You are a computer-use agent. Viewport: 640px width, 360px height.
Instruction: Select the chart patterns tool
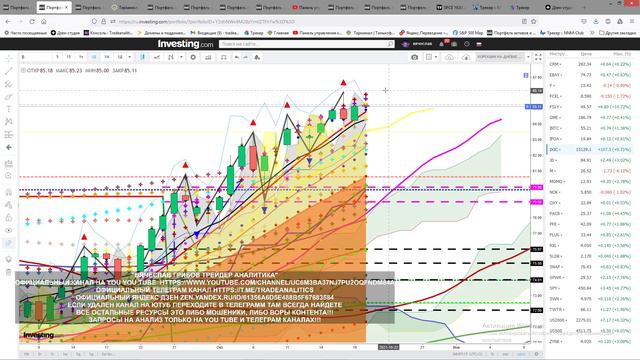pyautogui.click(x=9, y=122)
